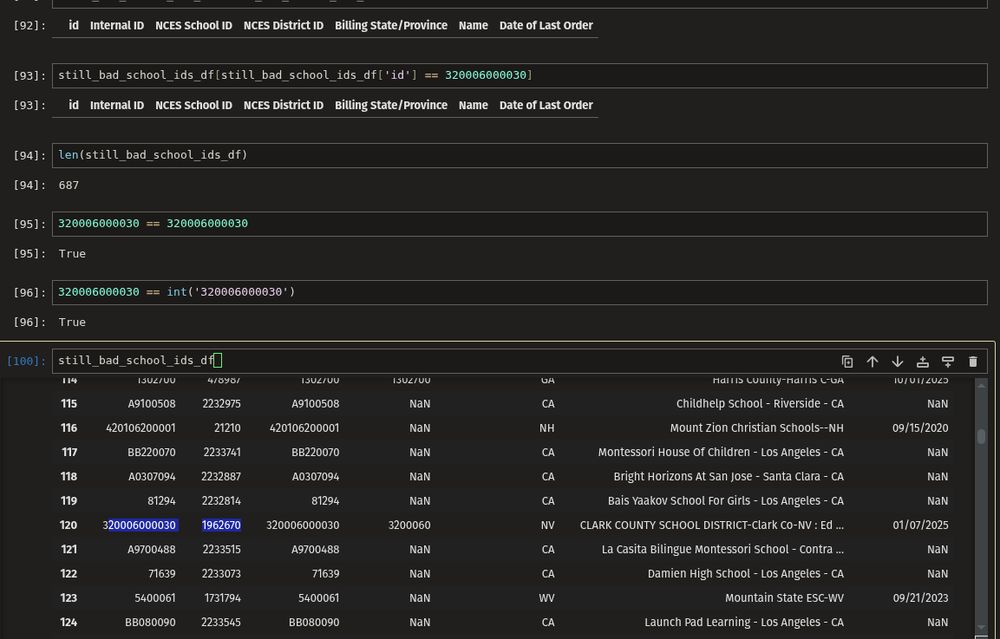Insert a new cell below the current one
The image size is (1000, 639).
(948, 362)
